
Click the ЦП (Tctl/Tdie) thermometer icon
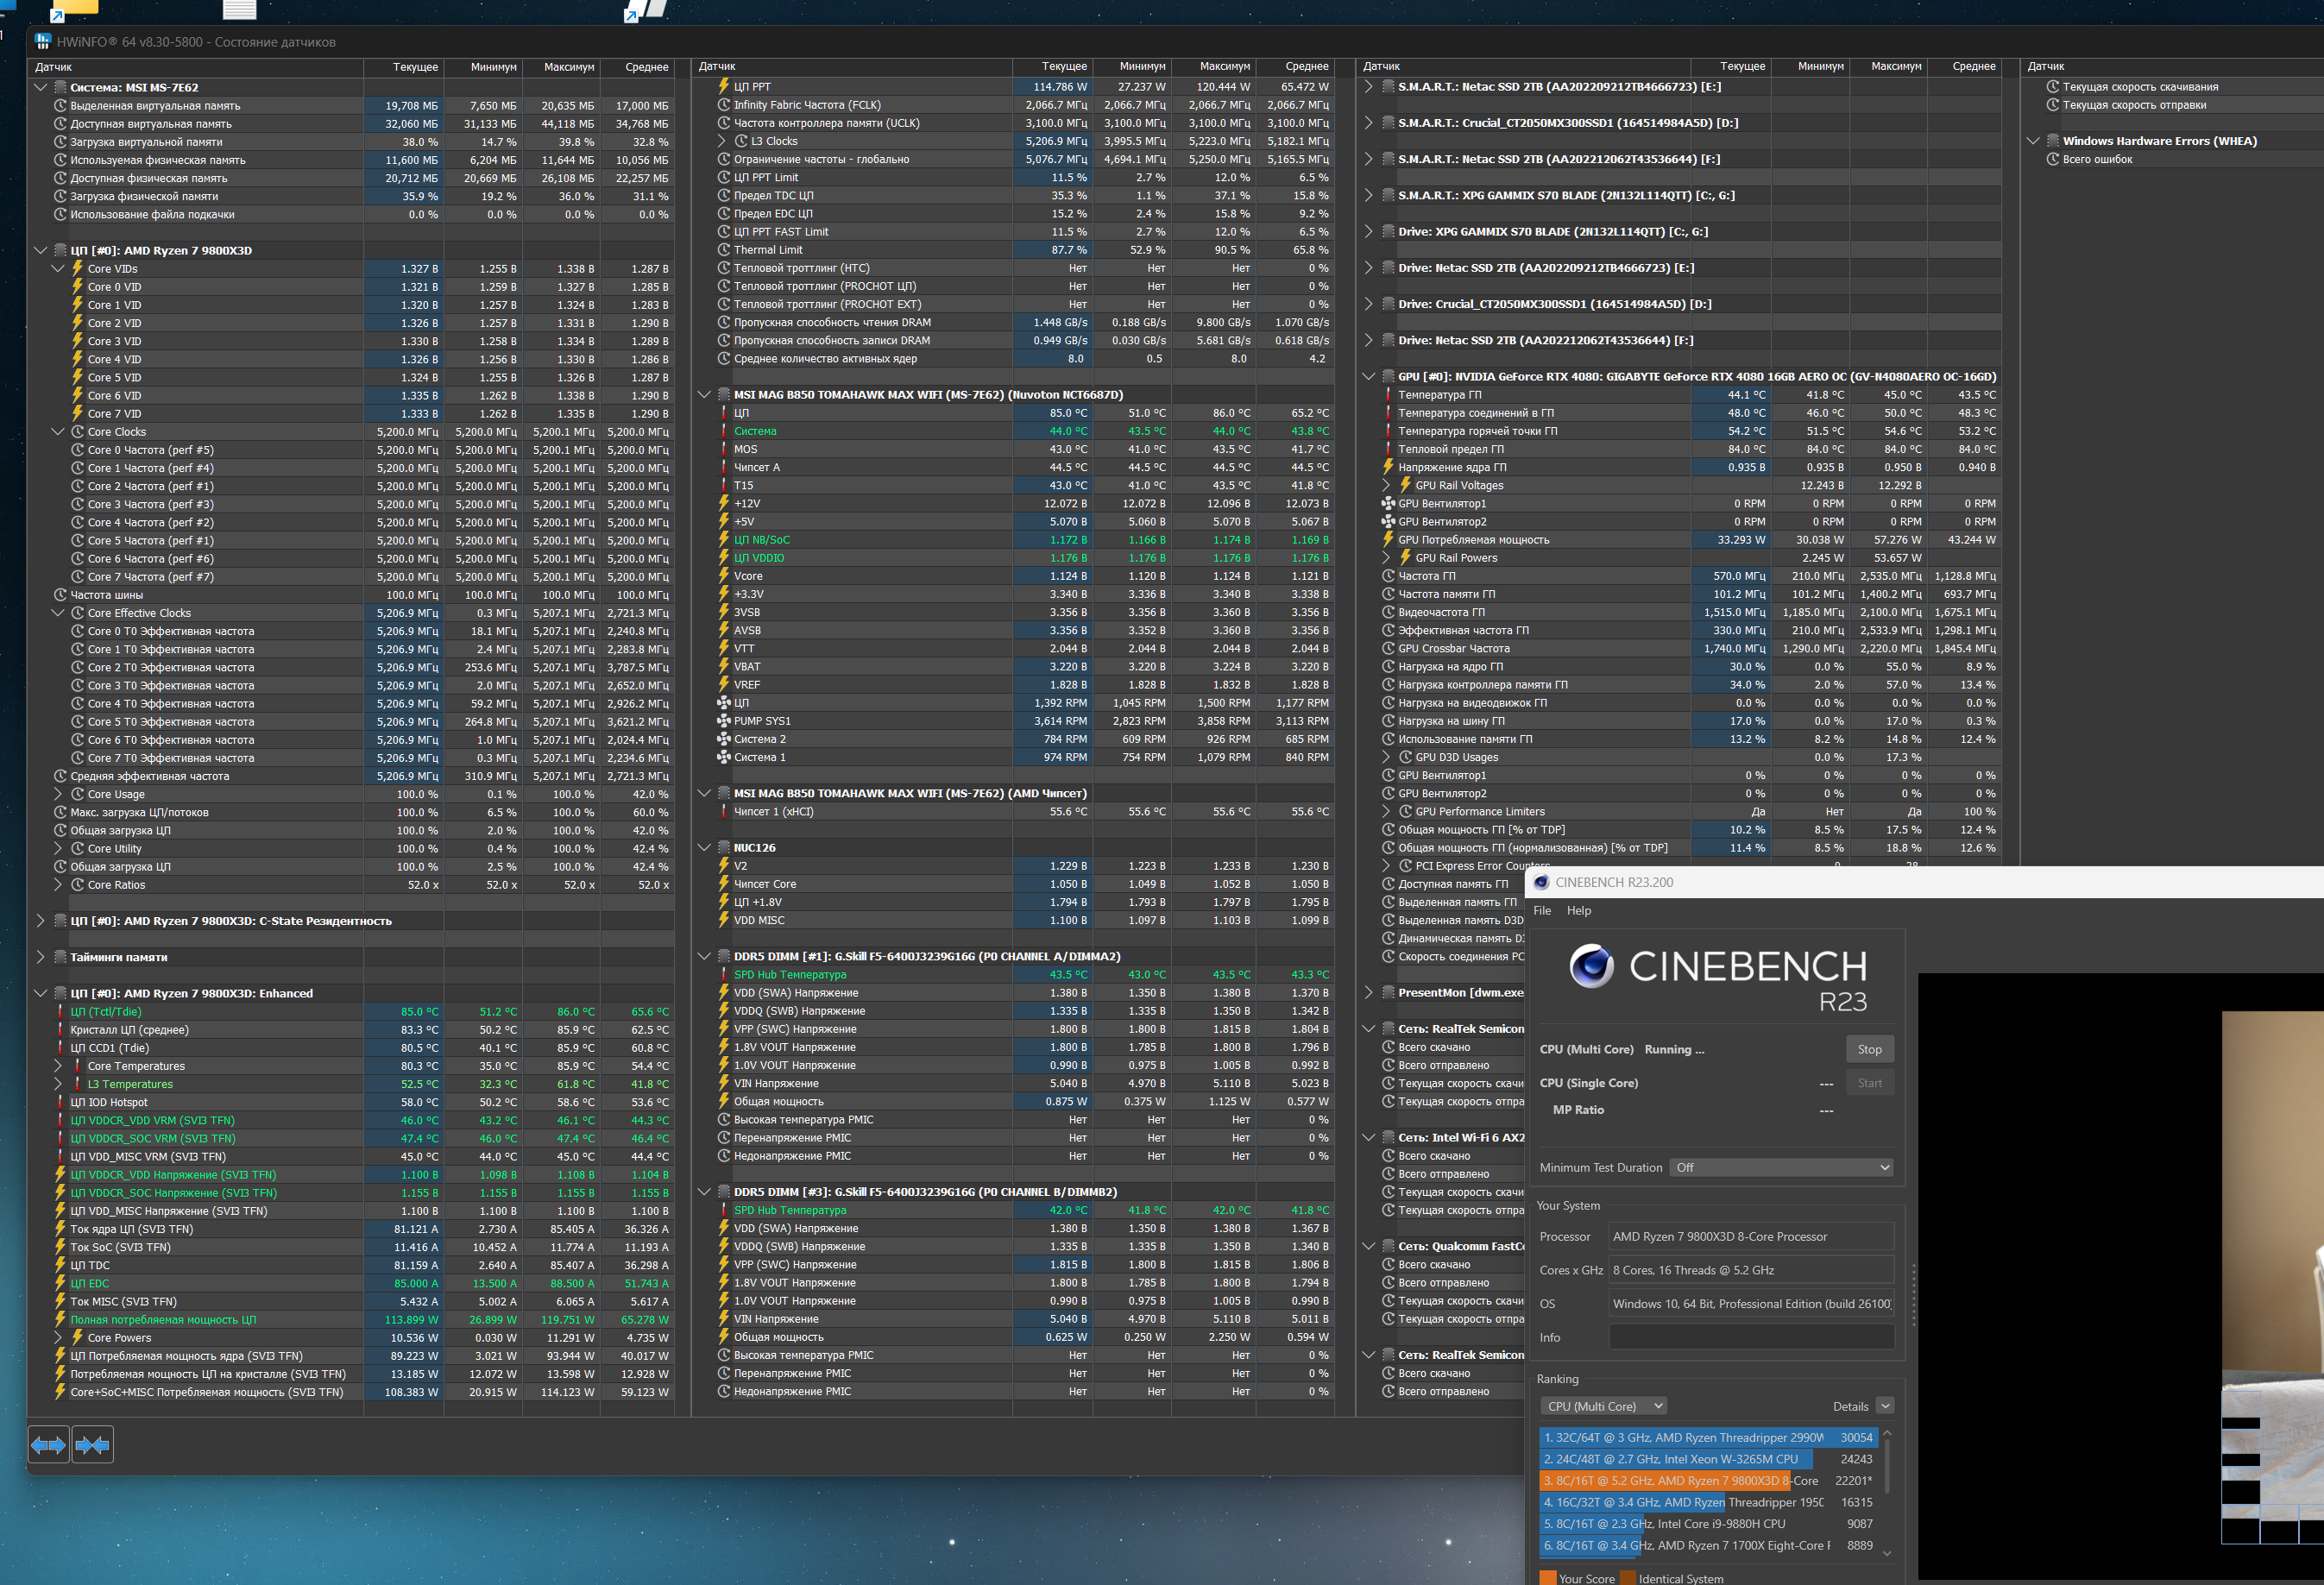(x=60, y=1012)
